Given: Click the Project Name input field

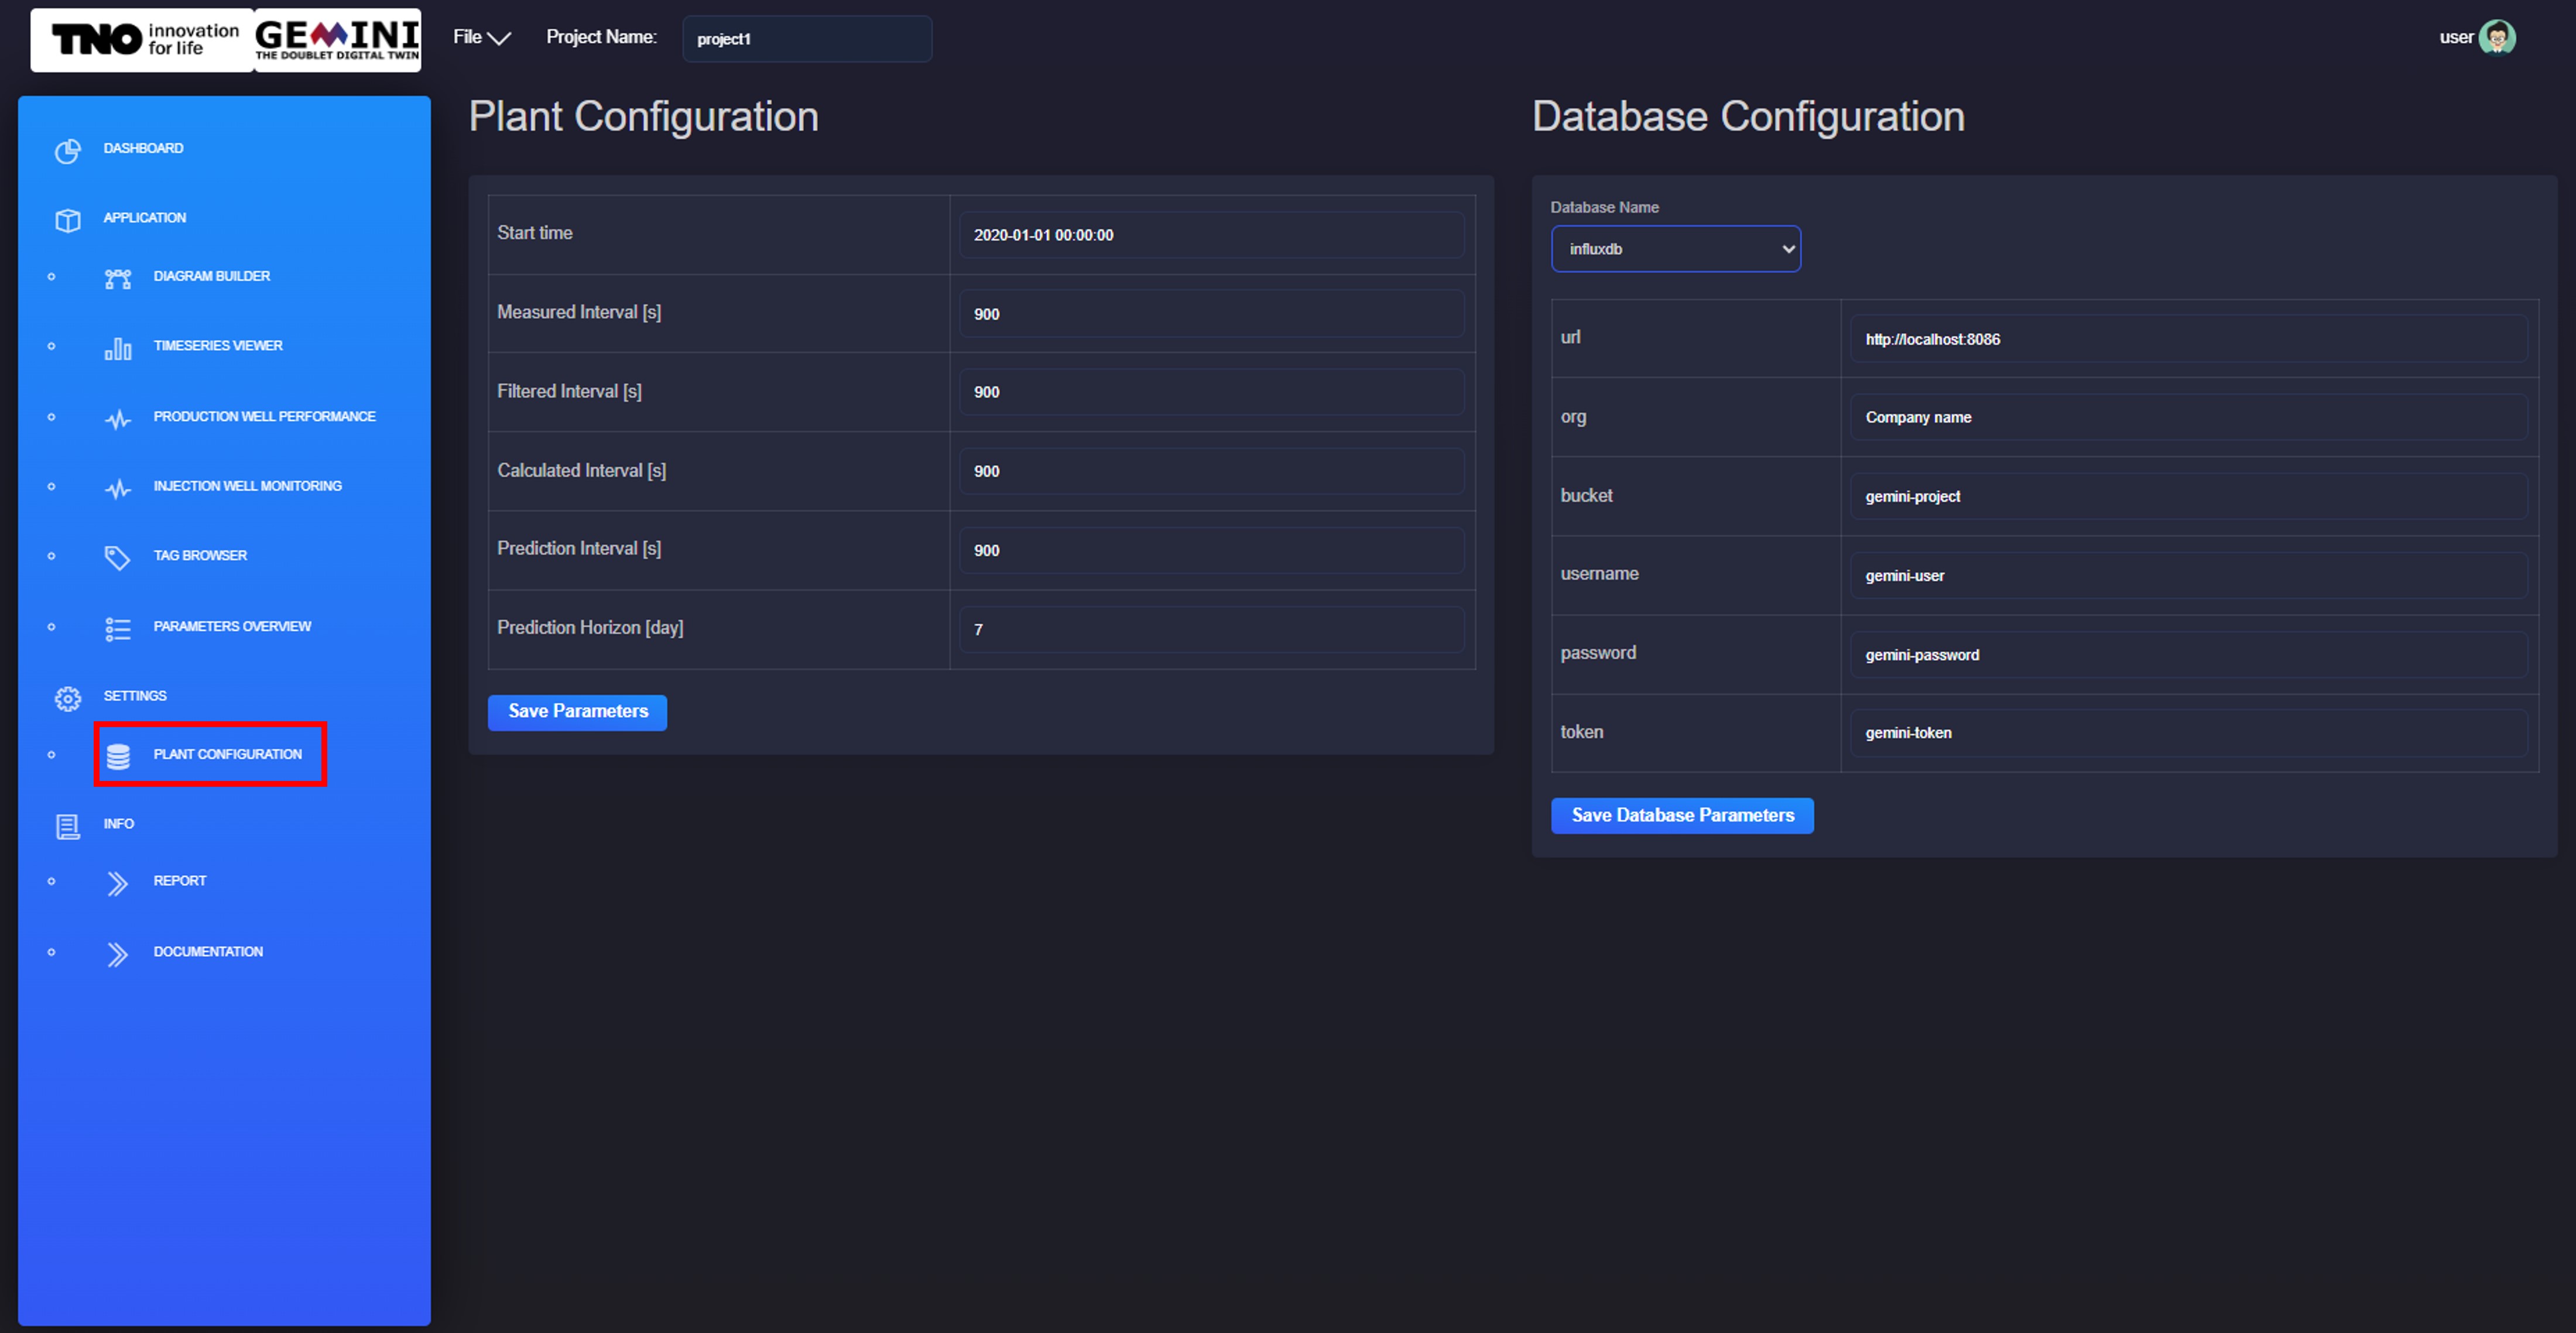Looking at the screenshot, I should pyautogui.click(x=806, y=39).
